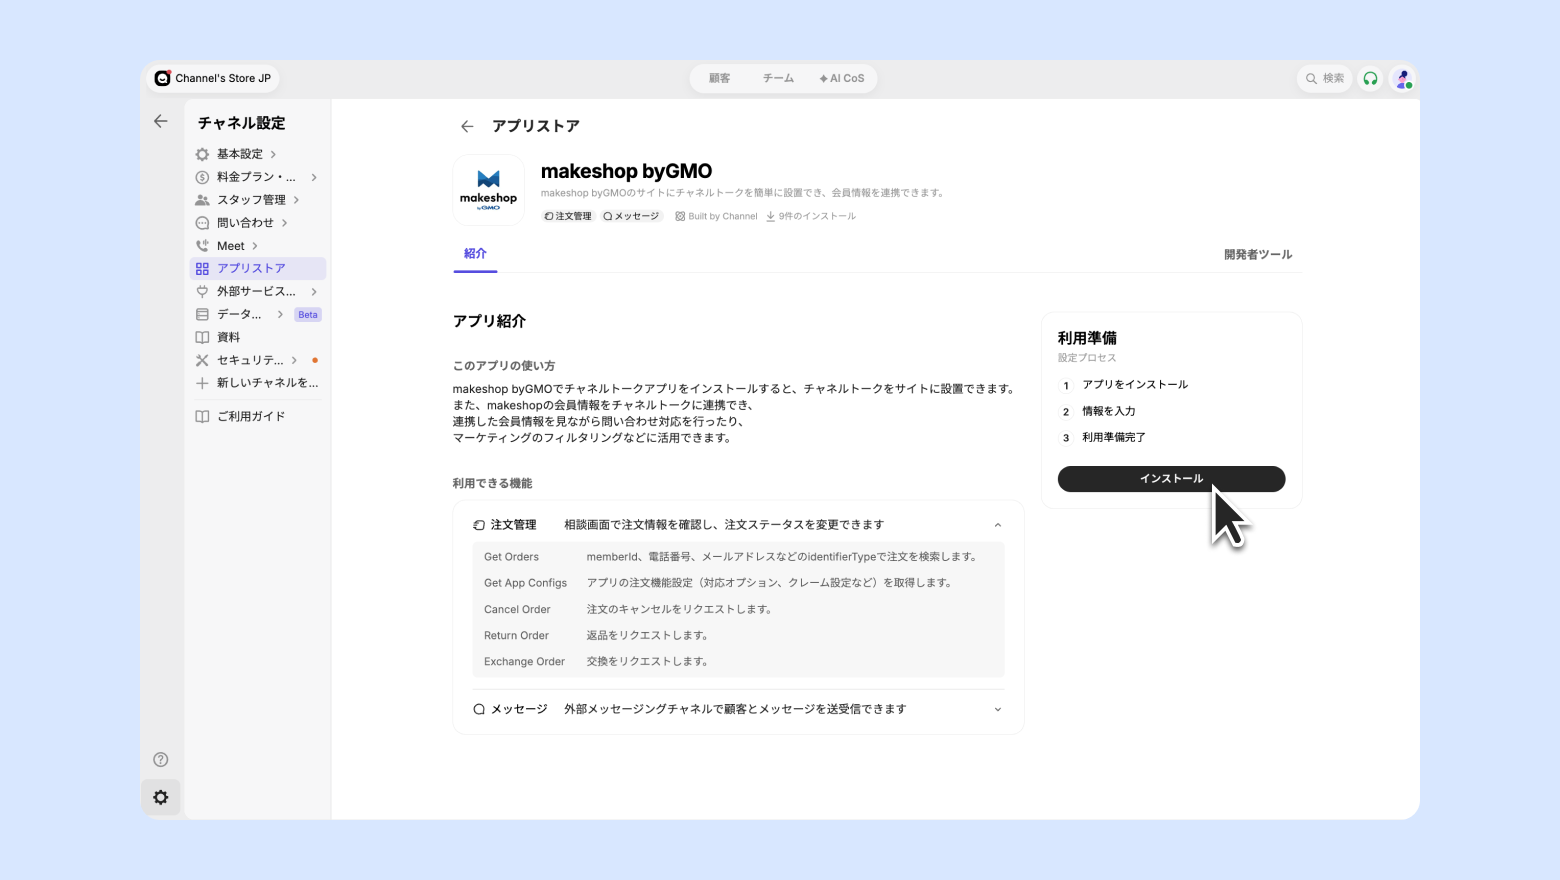
Task: Click the Return Order row
Action: click(x=738, y=635)
